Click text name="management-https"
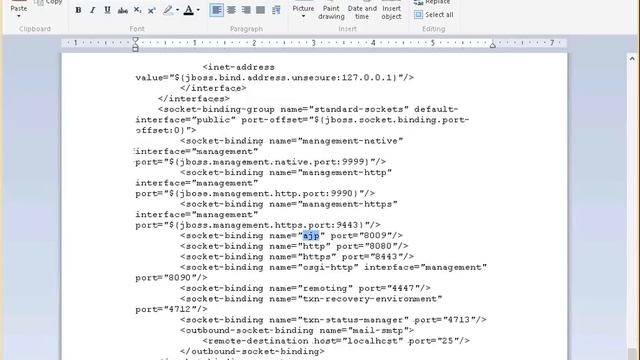The image size is (640, 360). pos(333,204)
